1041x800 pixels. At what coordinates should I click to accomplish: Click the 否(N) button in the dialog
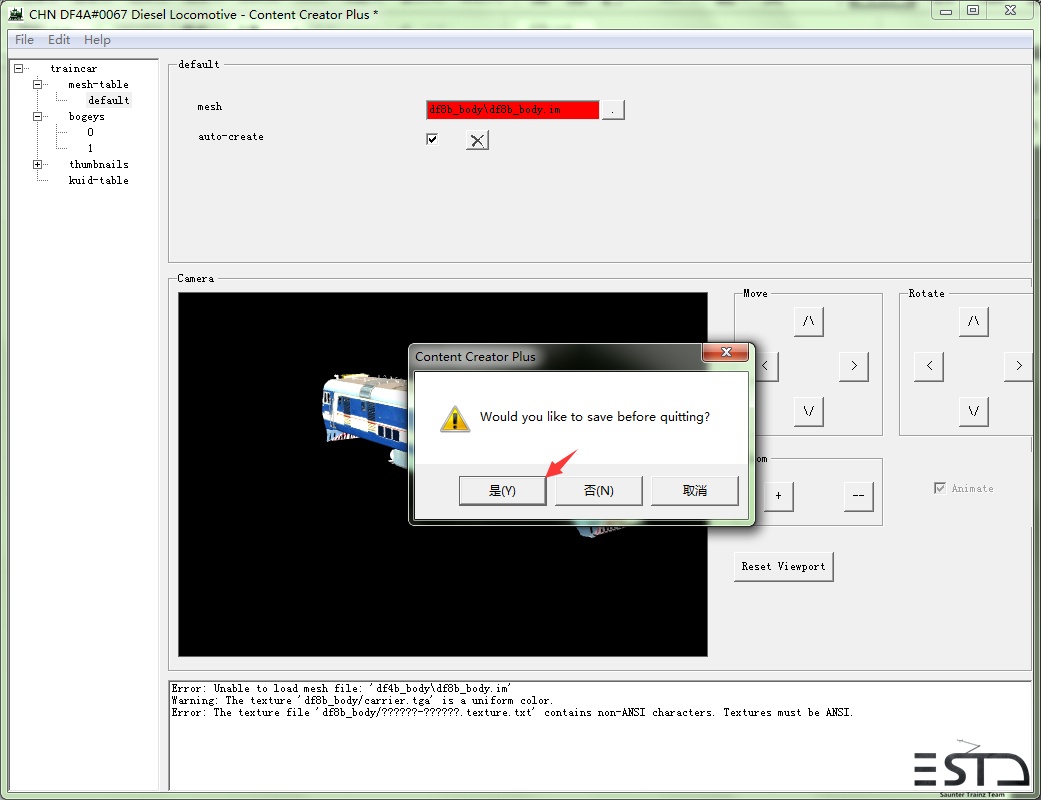tap(598, 491)
